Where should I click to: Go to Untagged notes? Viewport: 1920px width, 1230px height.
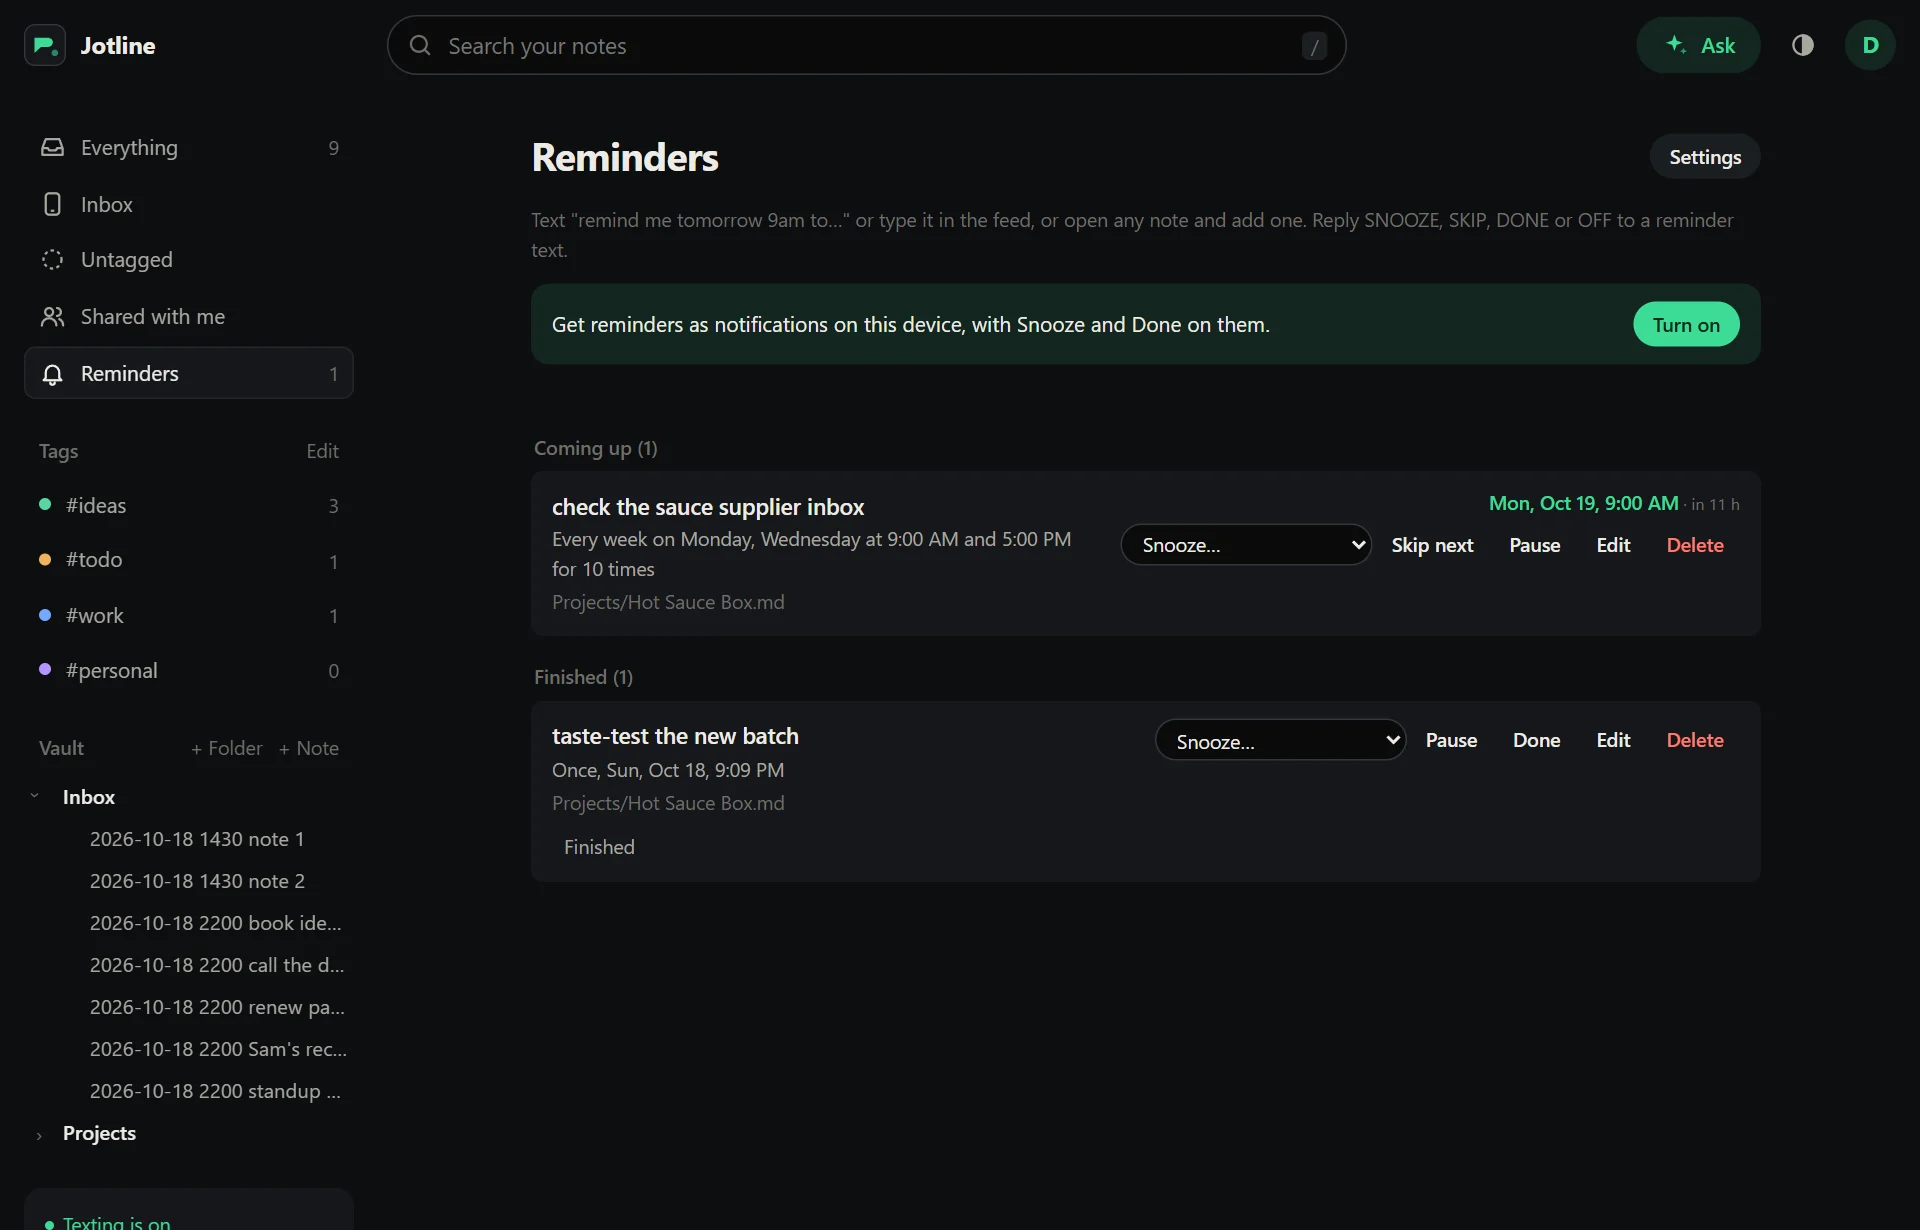point(189,260)
